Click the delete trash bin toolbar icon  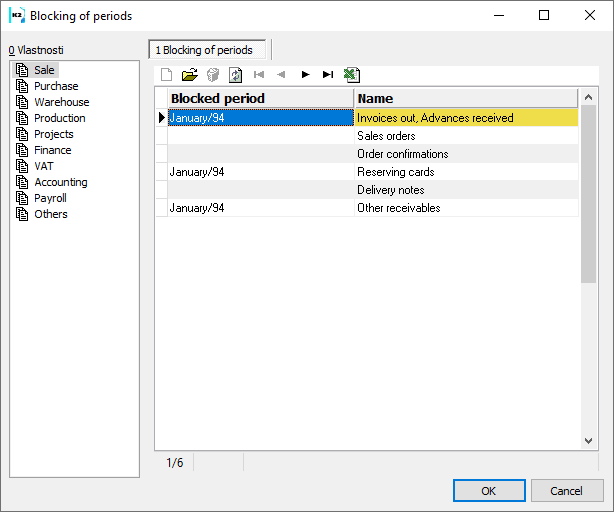(x=213, y=74)
